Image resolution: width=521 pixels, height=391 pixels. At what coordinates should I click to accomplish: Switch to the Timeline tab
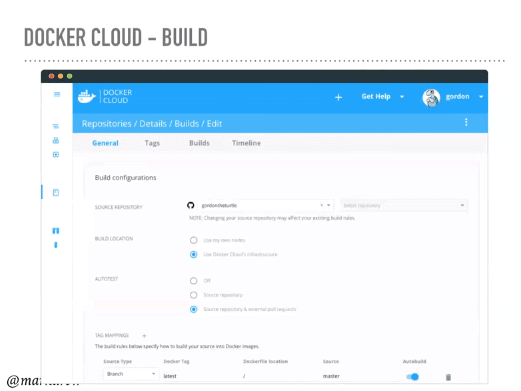point(246,143)
